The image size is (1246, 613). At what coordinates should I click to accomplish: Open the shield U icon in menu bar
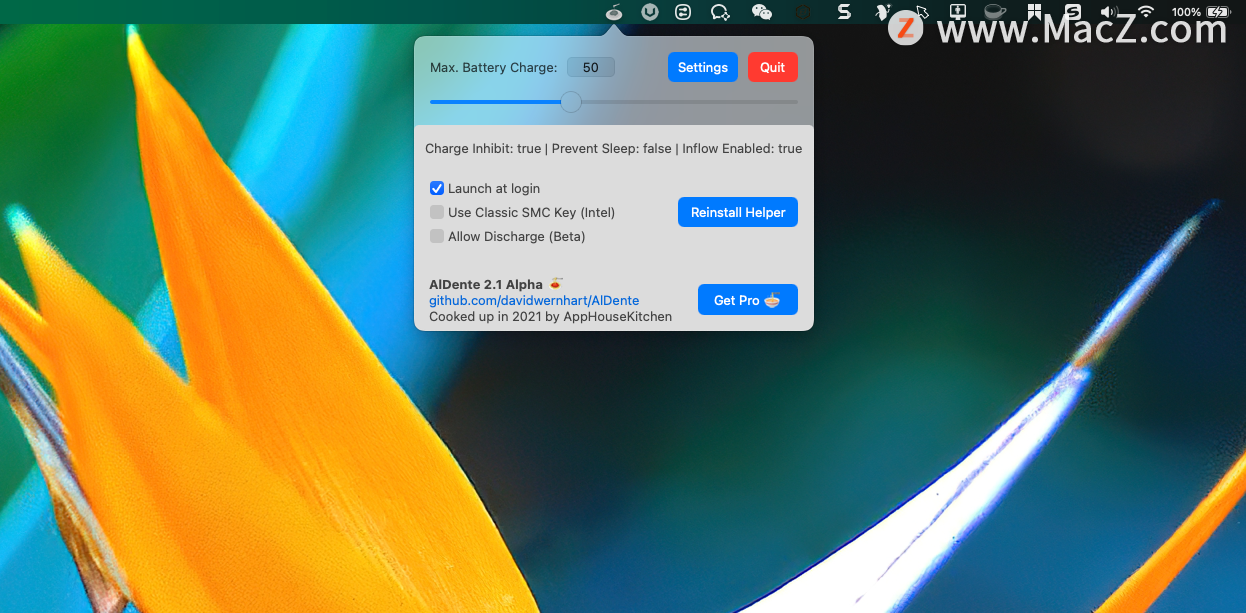click(x=650, y=12)
